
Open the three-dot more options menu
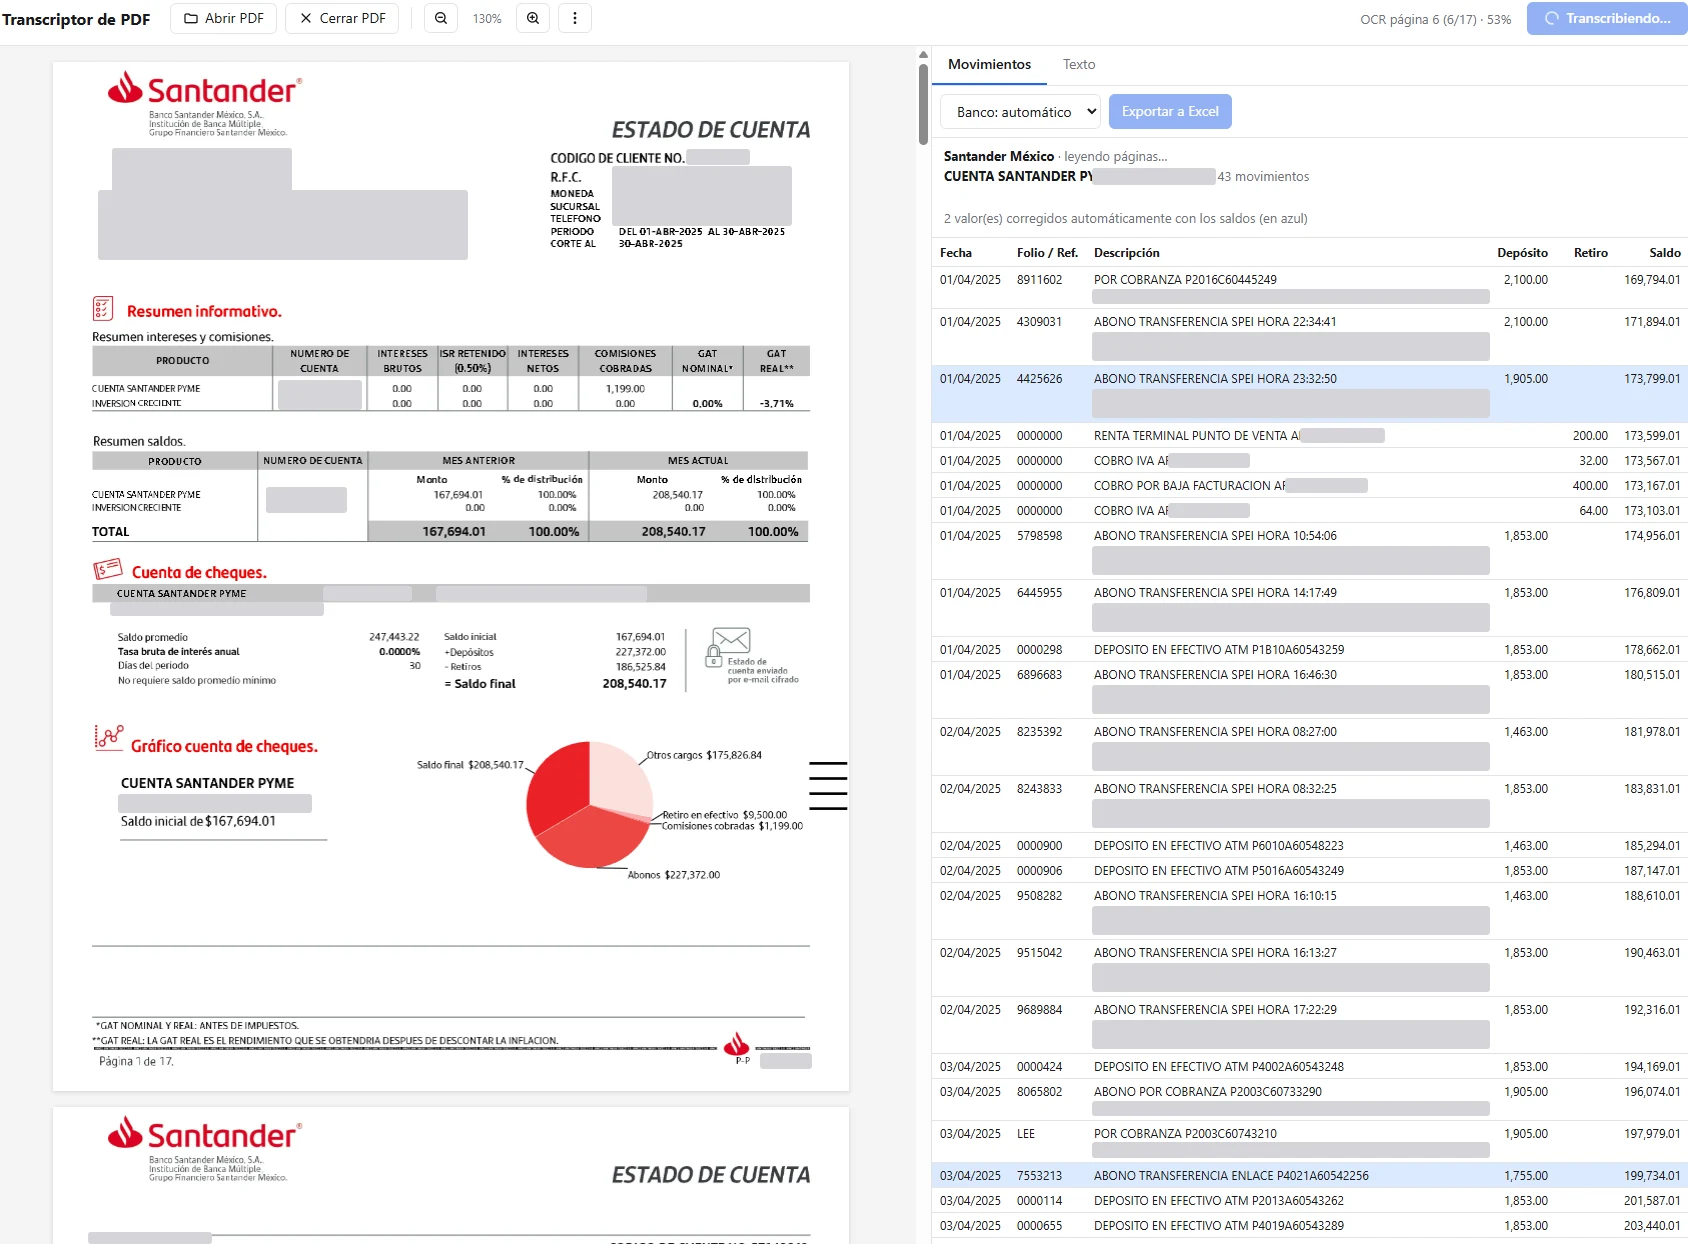[x=574, y=18]
